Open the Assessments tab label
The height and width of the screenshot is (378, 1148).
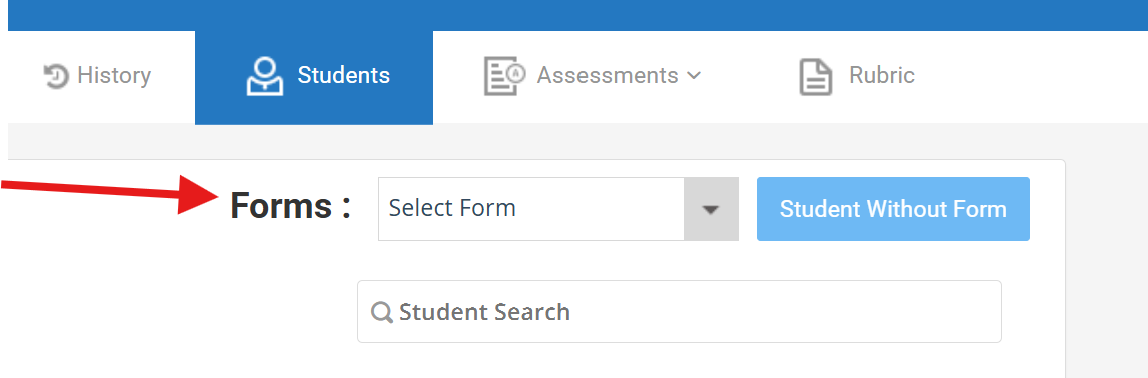tap(608, 75)
